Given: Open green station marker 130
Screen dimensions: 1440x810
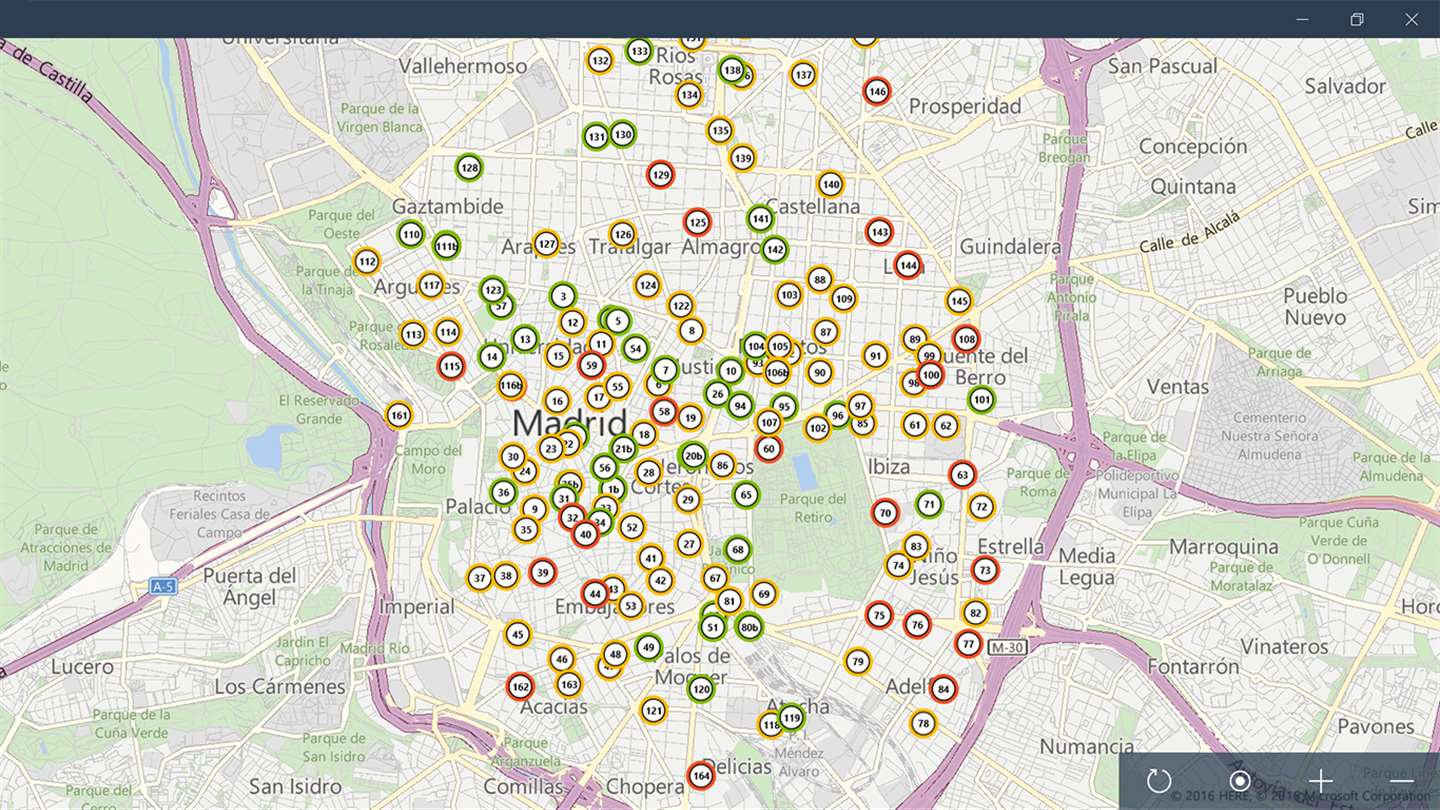Looking at the screenshot, I should [x=623, y=134].
